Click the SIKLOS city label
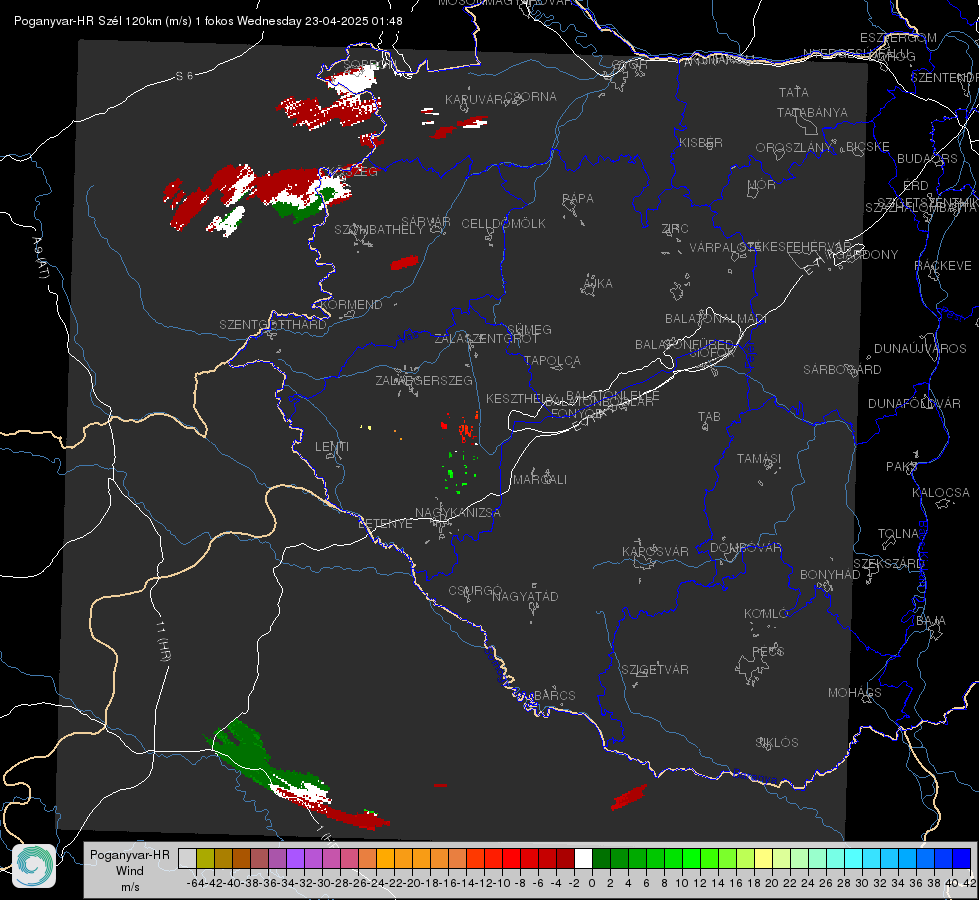 777,743
